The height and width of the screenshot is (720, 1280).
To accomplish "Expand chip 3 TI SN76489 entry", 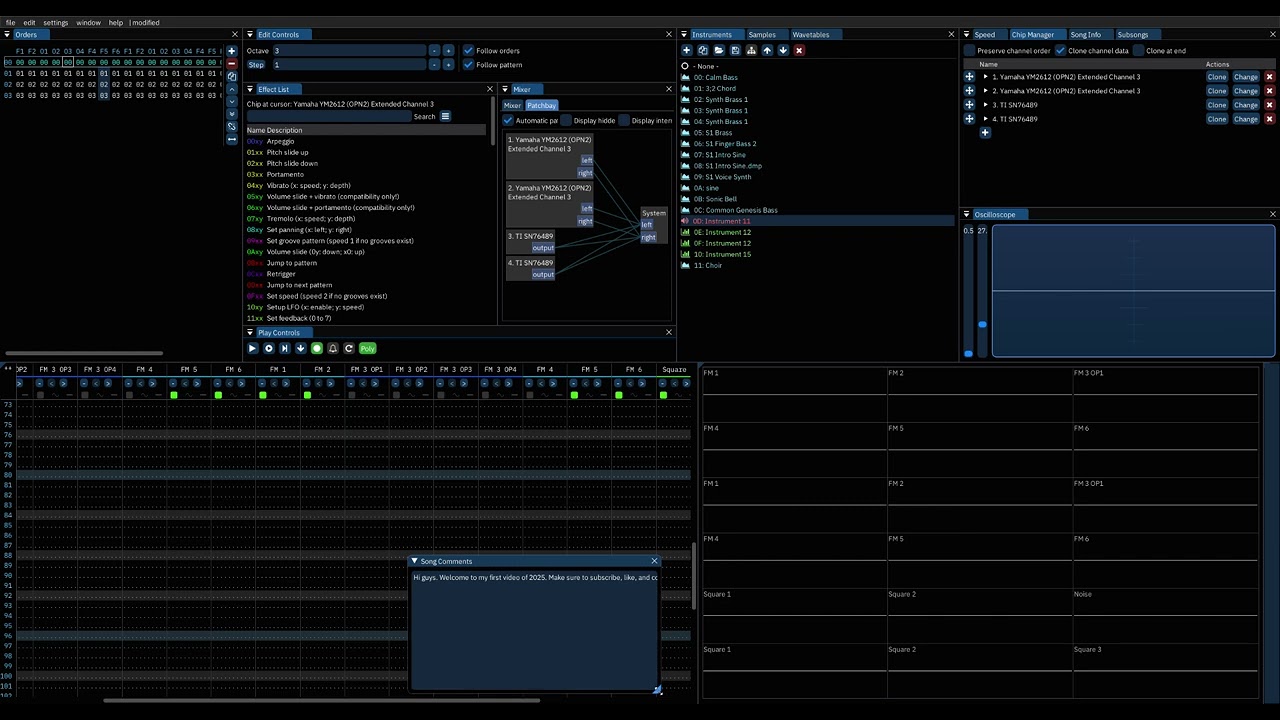I will (x=985, y=105).
